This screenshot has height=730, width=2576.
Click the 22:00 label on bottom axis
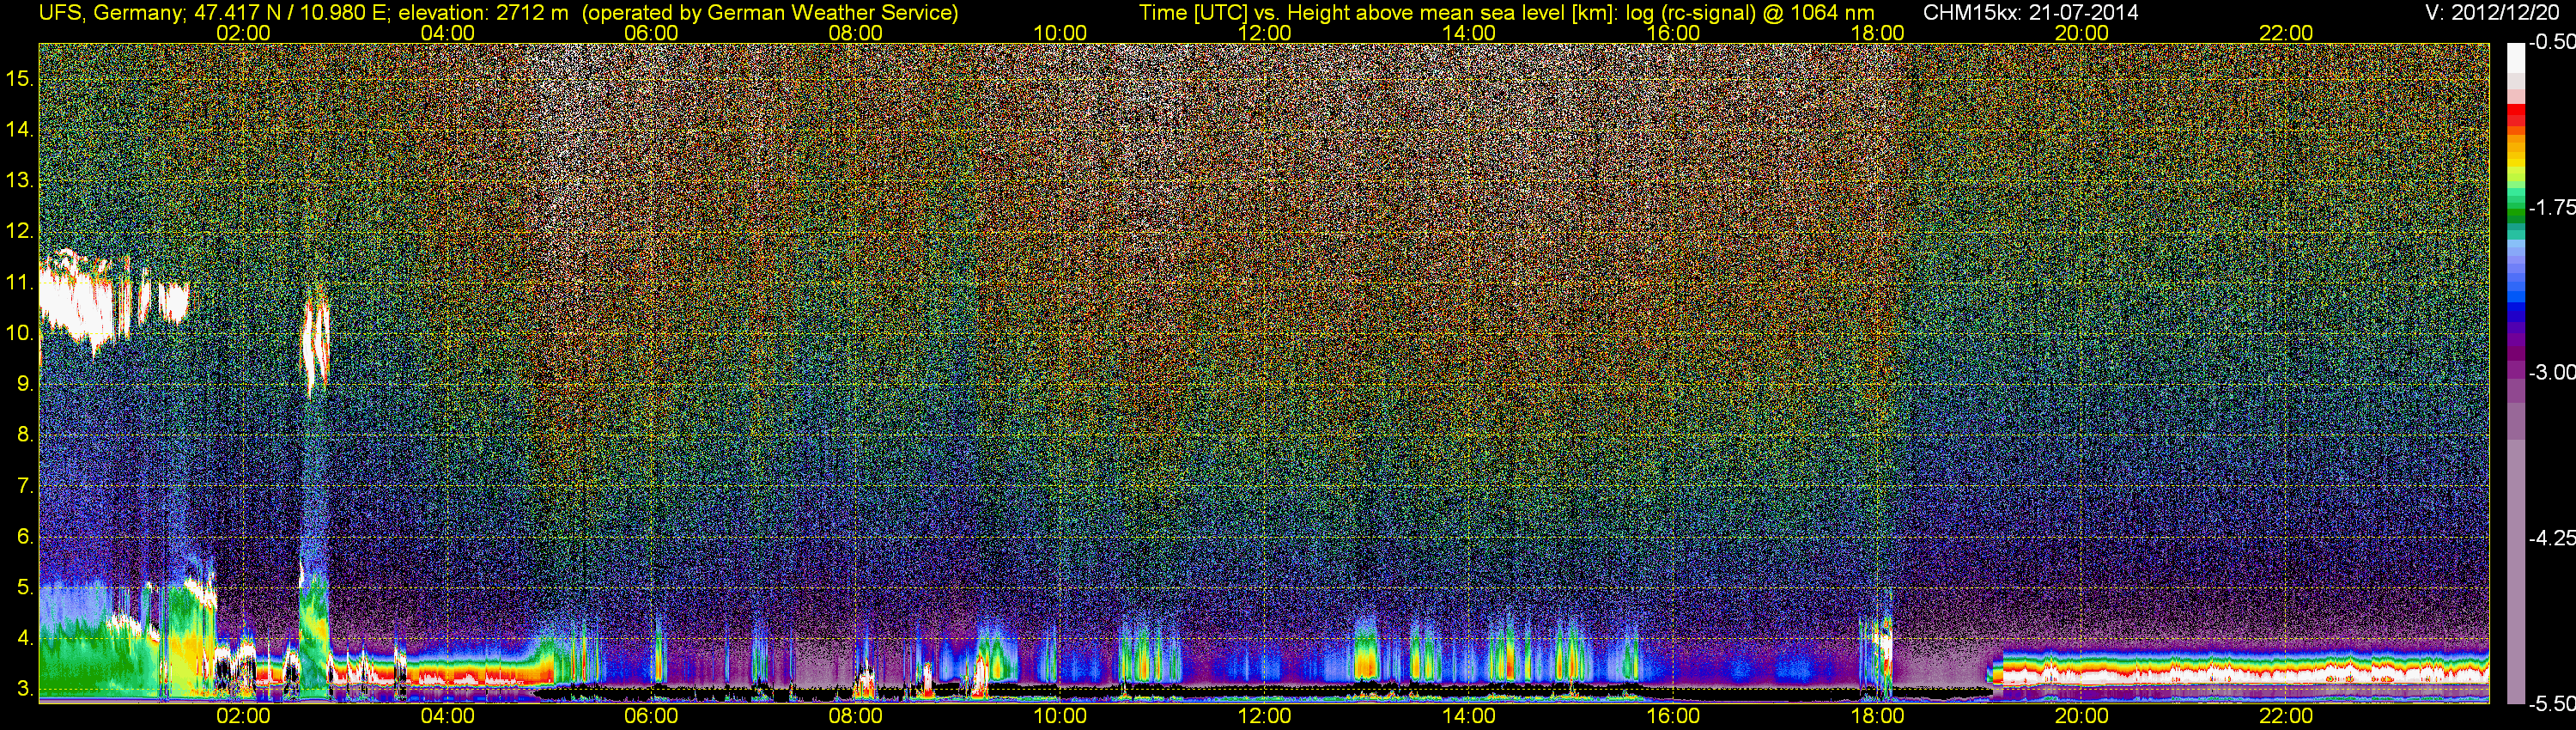pos(2286,716)
